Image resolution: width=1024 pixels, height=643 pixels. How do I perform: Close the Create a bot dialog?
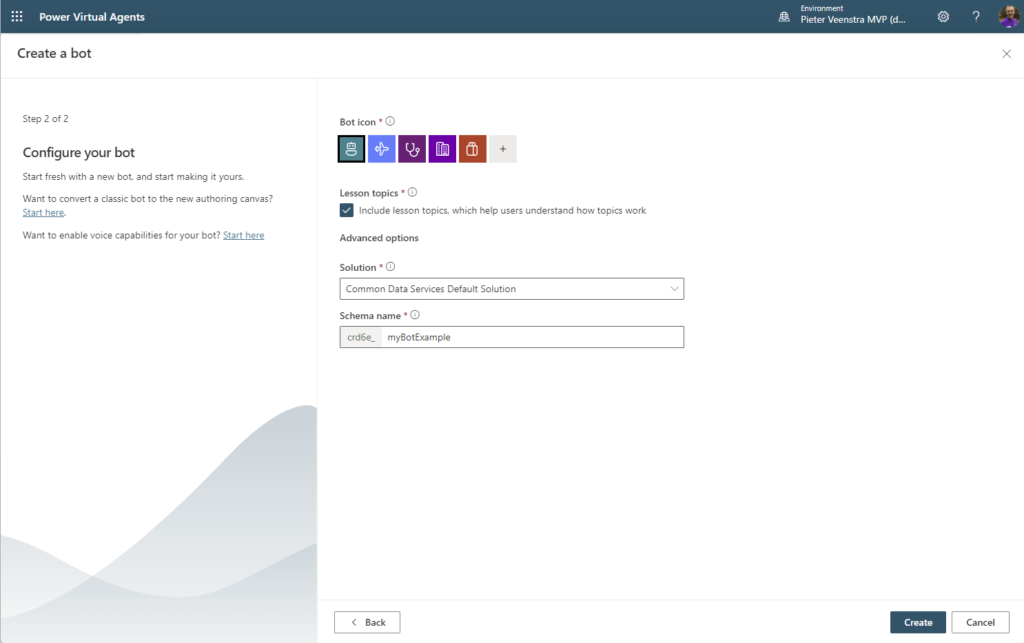1006,54
